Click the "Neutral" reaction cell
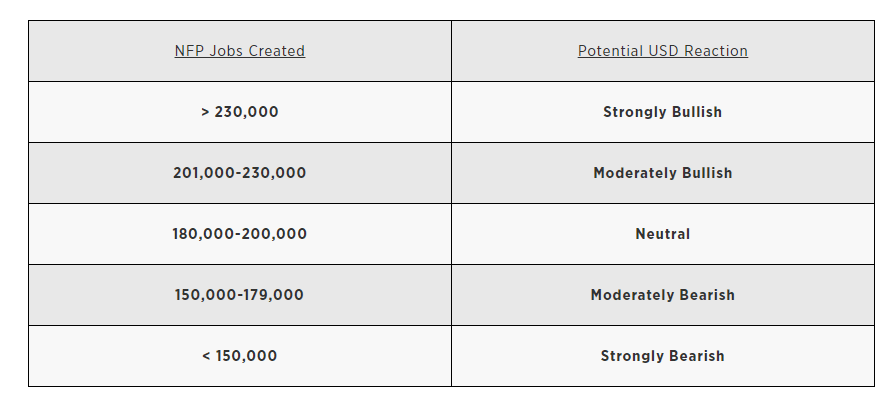 click(x=662, y=234)
